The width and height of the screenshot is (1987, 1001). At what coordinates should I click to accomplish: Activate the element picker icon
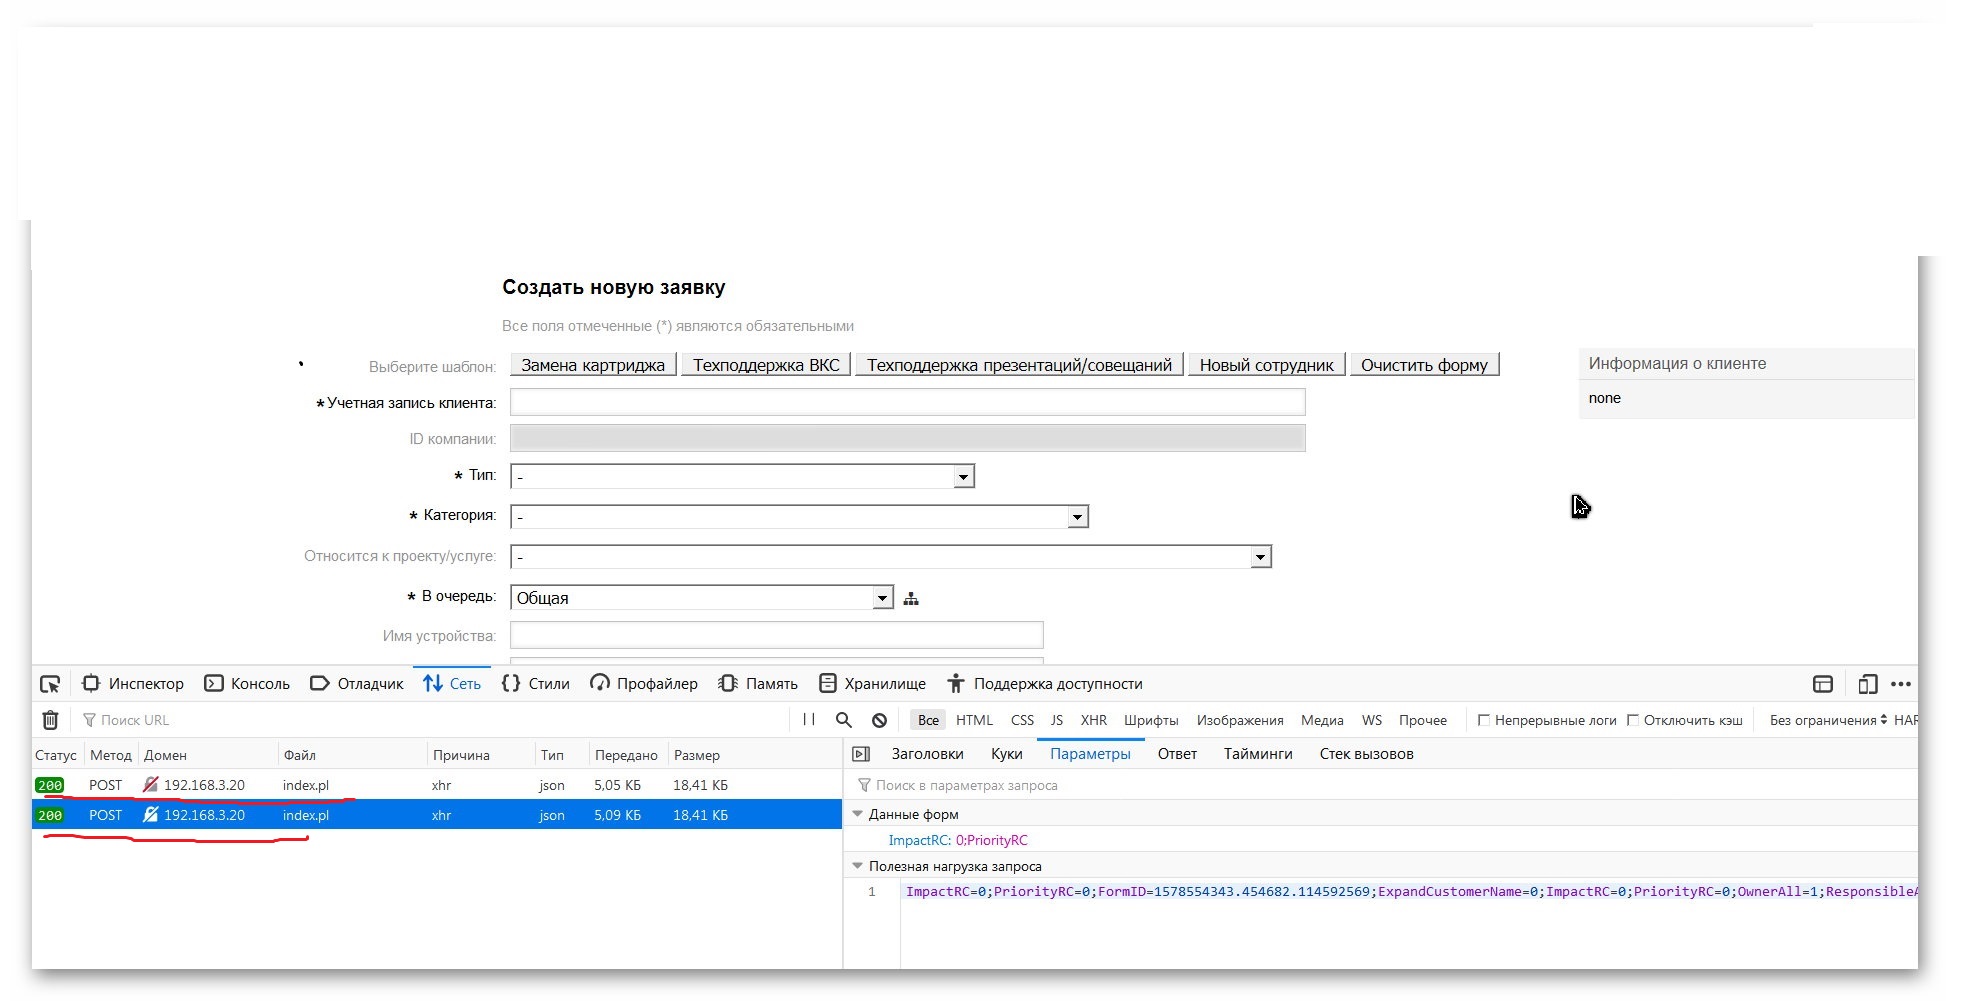pyautogui.click(x=50, y=685)
